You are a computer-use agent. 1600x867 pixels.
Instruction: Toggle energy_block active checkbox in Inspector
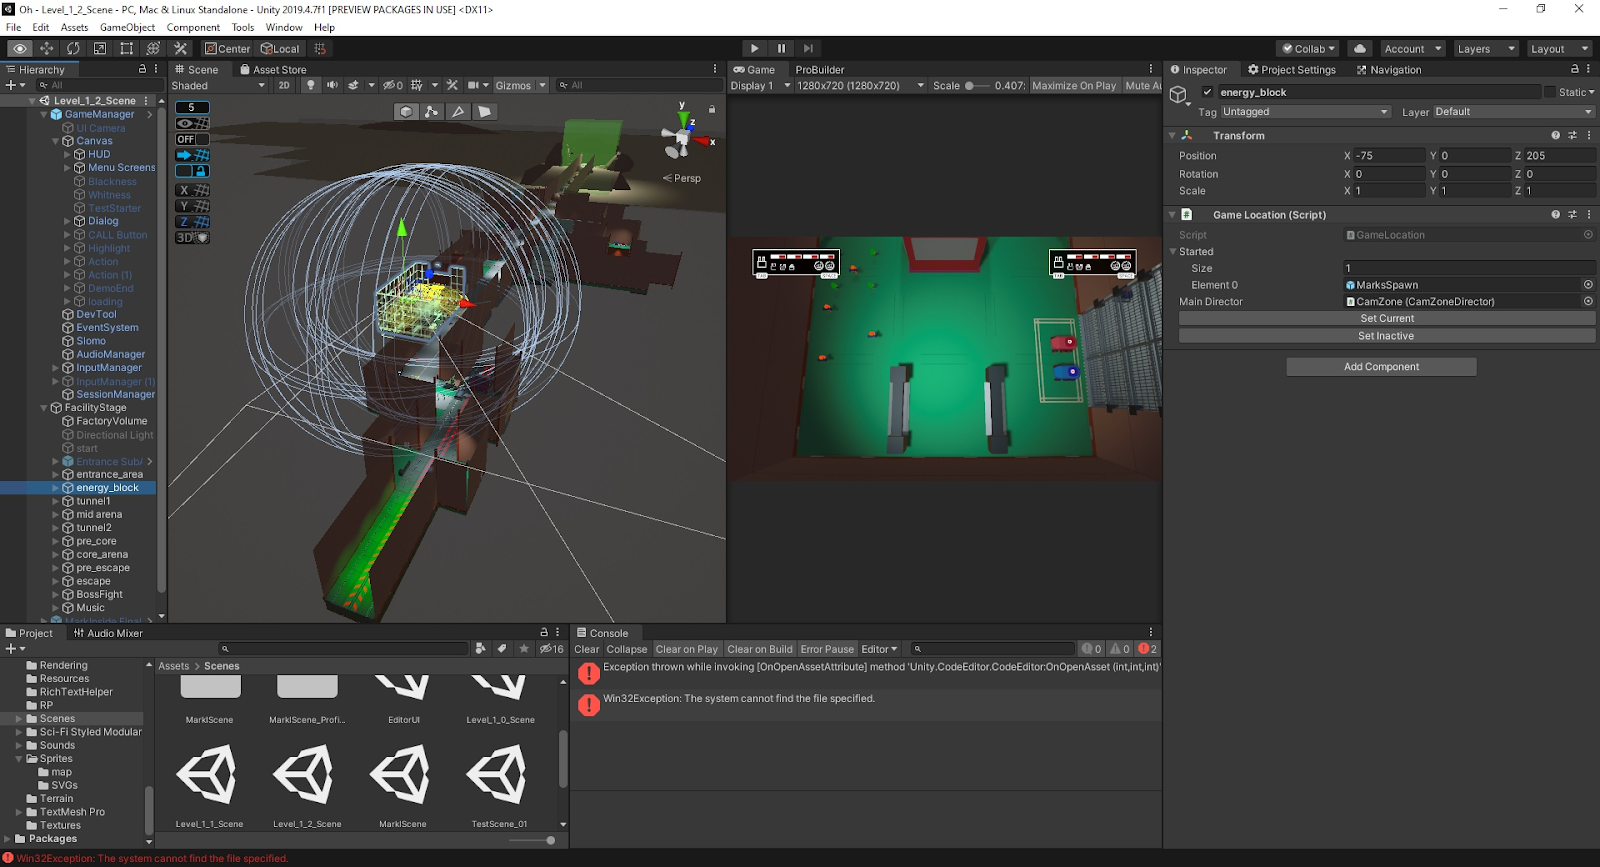(x=1207, y=92)
